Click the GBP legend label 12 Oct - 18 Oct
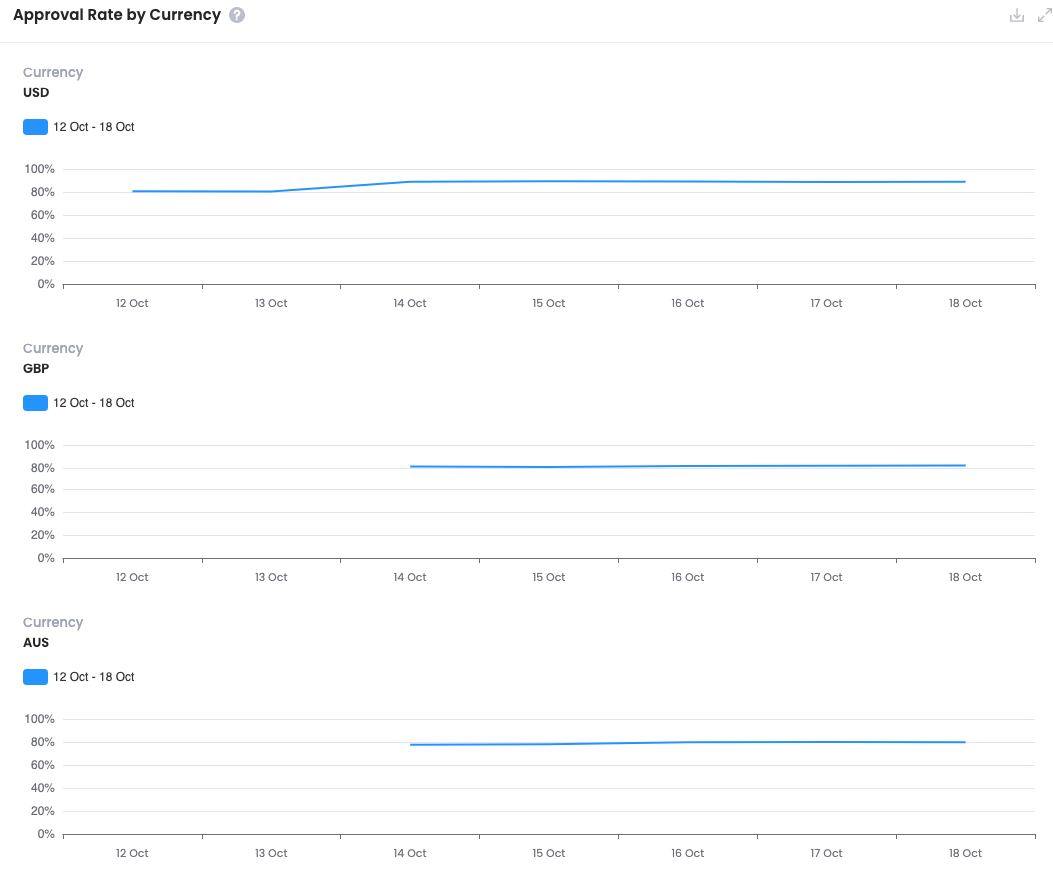 (94, 403)
